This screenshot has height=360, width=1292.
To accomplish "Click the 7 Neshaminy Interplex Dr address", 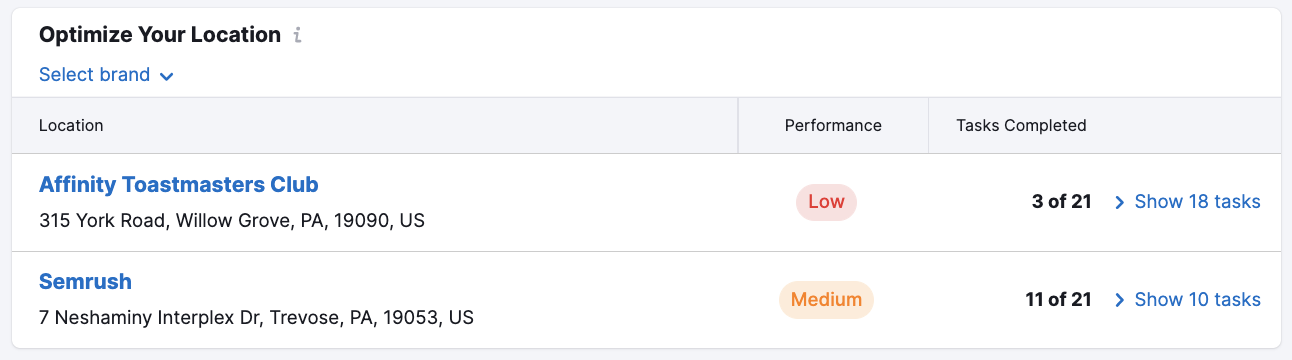I will (x=256, y=318).
